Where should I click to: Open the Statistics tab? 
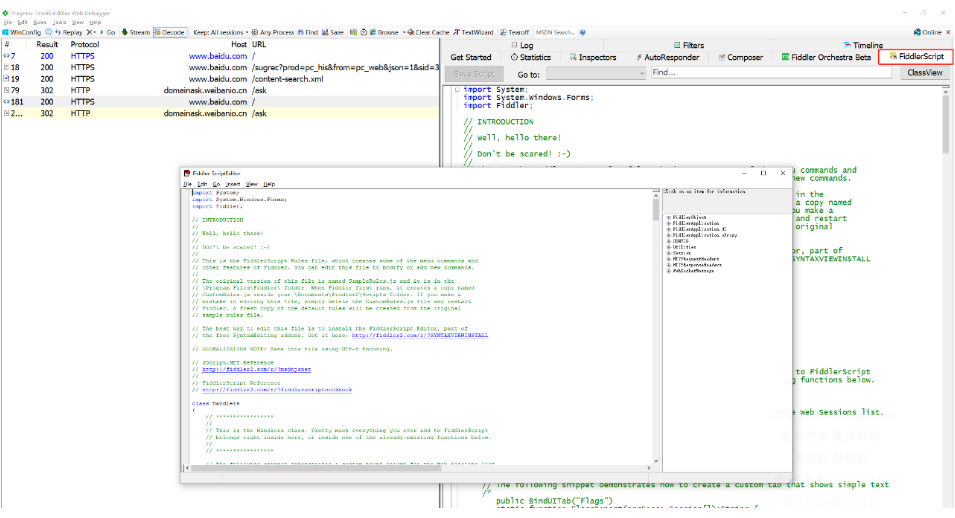point(530,57)
